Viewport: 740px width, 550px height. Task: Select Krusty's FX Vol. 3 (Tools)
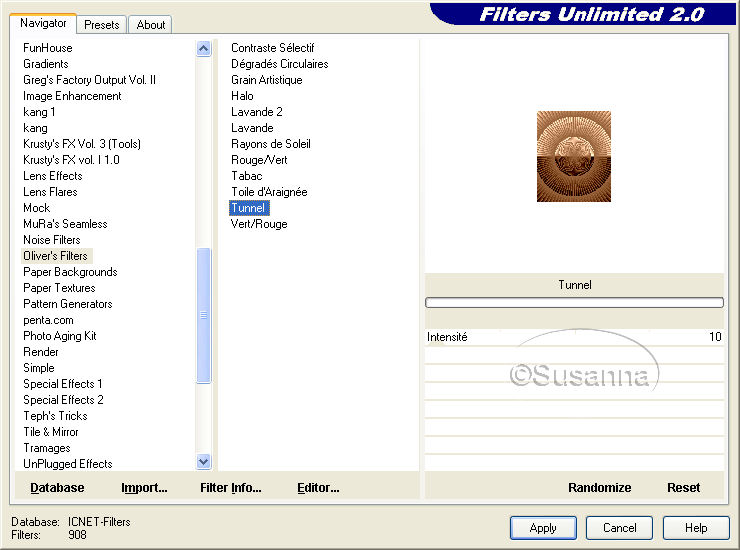click(82, 144)
